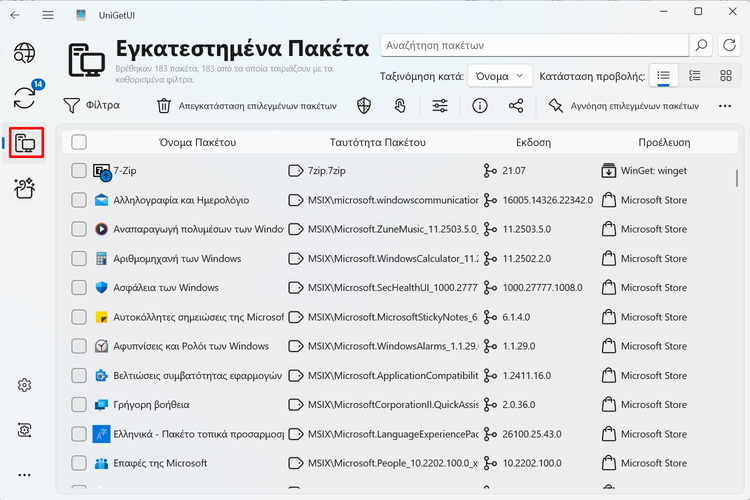Click the magnifier search button
Screen dimensions: 750x500
pyautogui.click(x=701, y=45)
